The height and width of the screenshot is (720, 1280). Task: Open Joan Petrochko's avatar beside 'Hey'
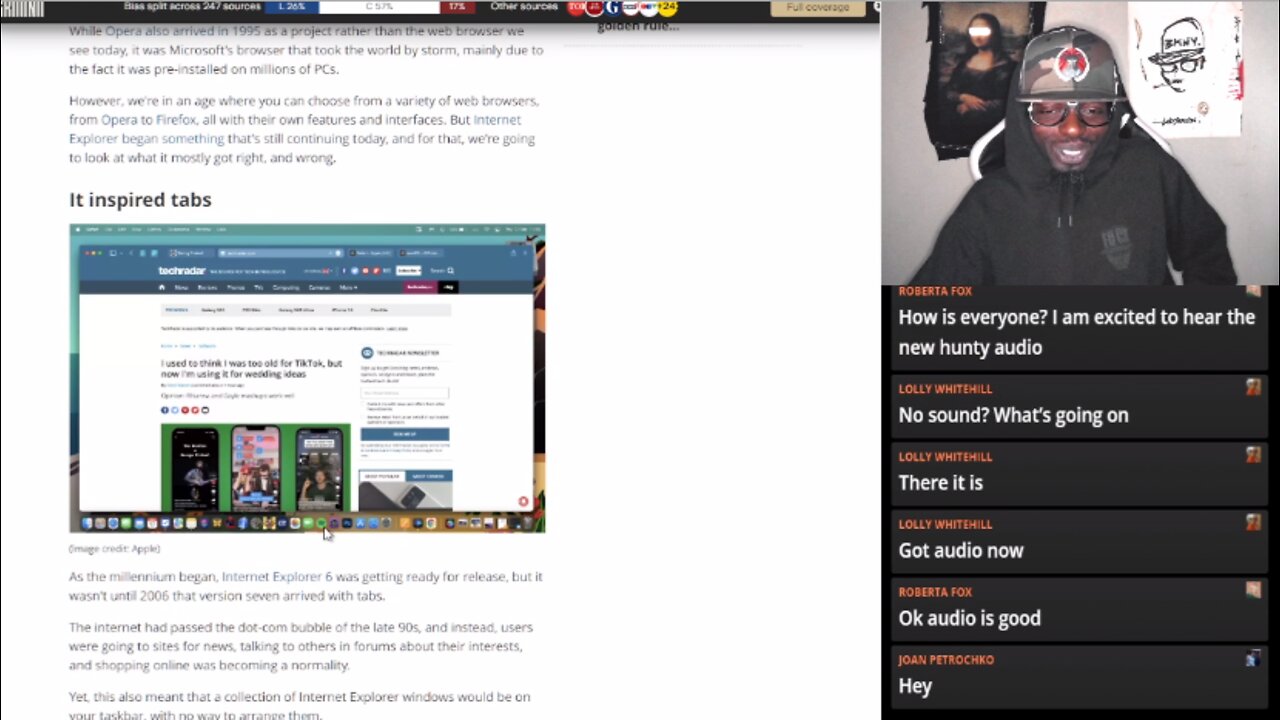coord(1253,658)
